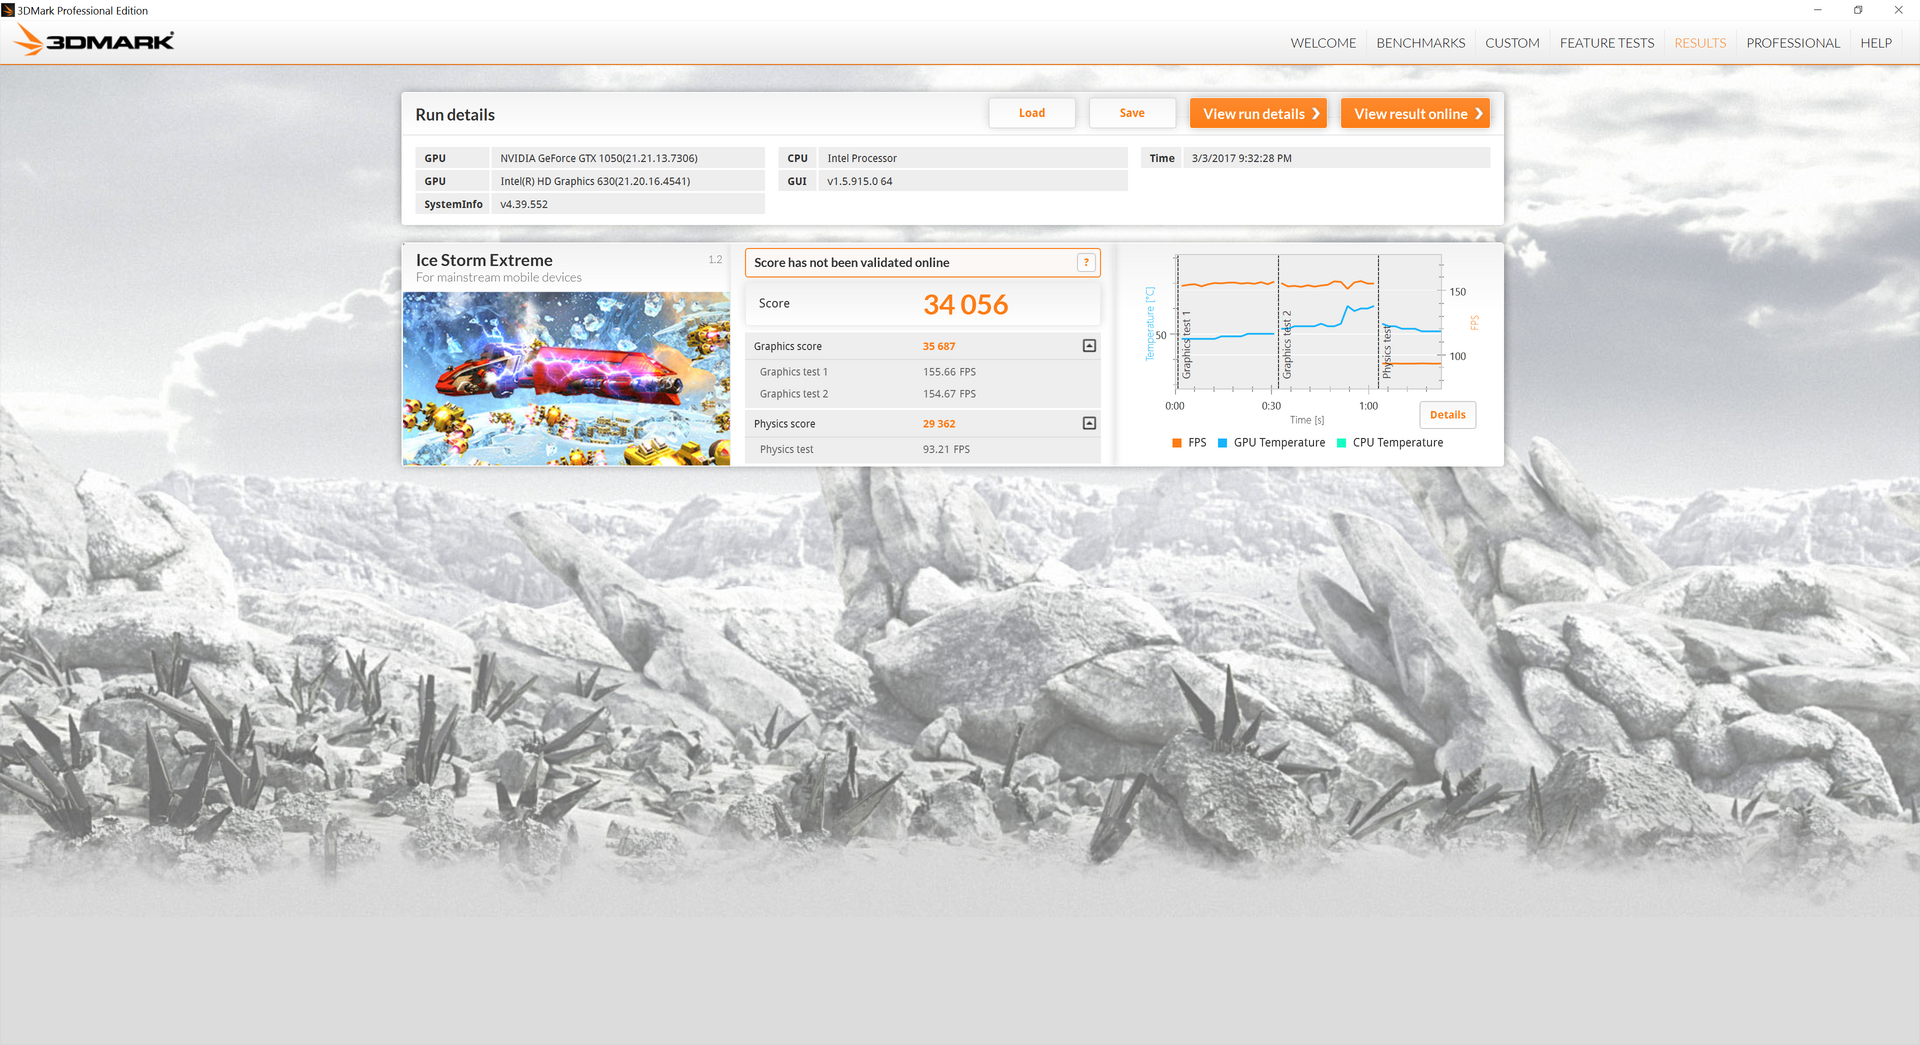Open chart Details button
The image size is (1920, 1045).
pyautogui.click(x=1447, y=415)
